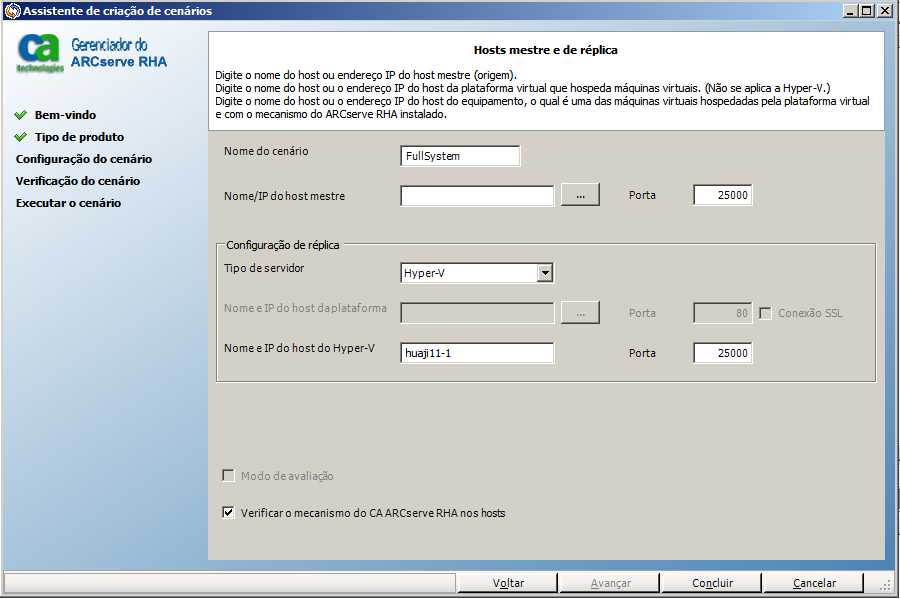Click the green checkmark beside Tipo de produto
This screenshot has width=900, height=599.
click(21, 137)
